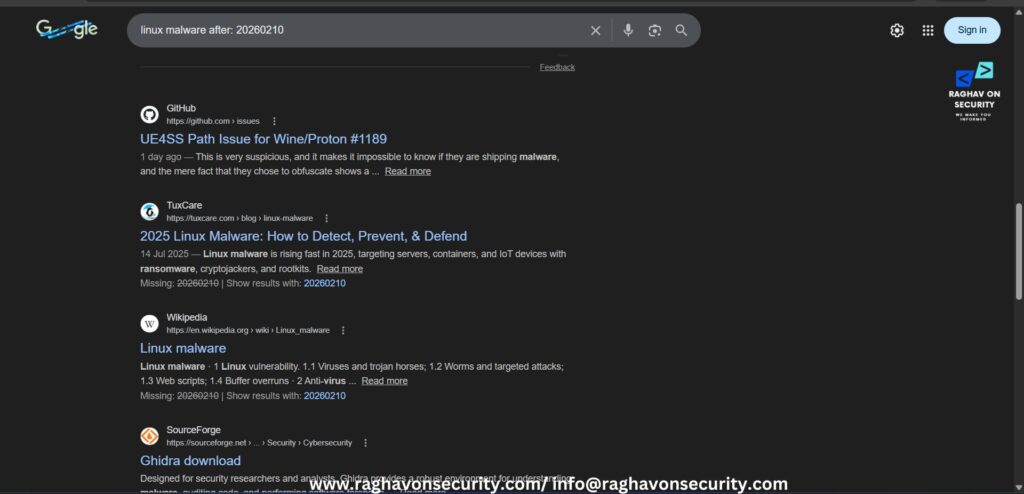
Task: Open more options for TuxCare result
Action: (327, 218)
